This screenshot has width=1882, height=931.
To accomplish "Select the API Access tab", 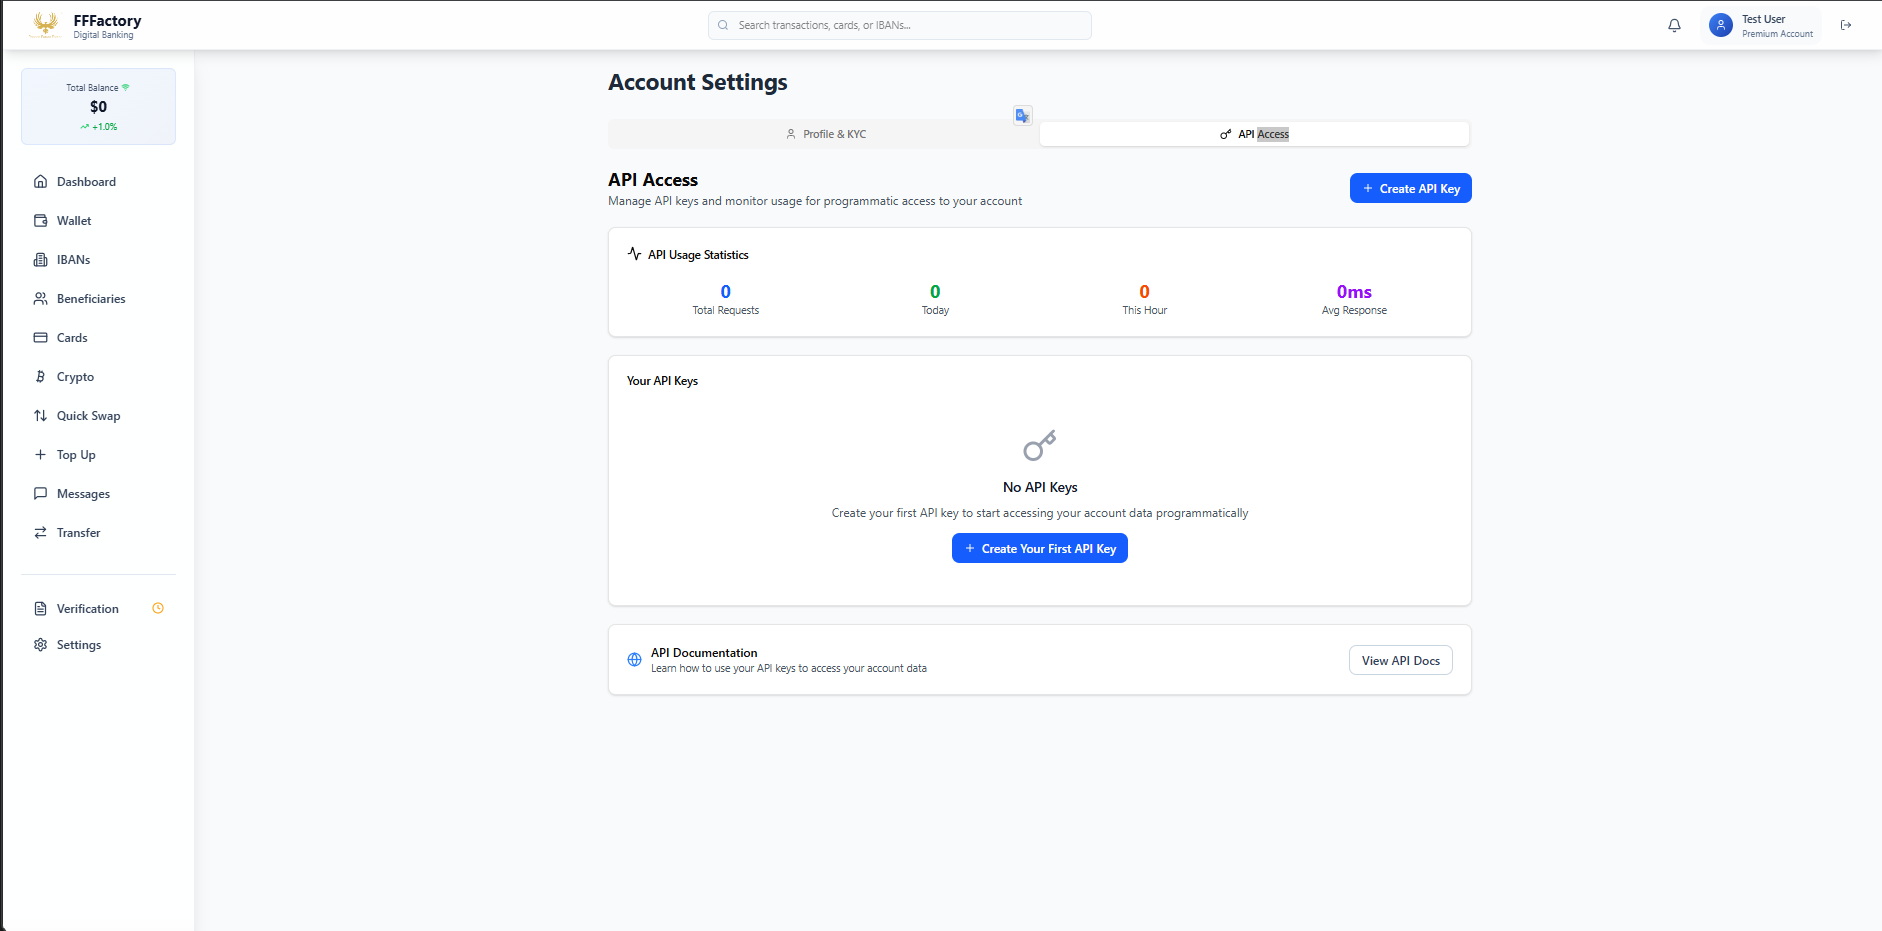I will [1254, 134].
